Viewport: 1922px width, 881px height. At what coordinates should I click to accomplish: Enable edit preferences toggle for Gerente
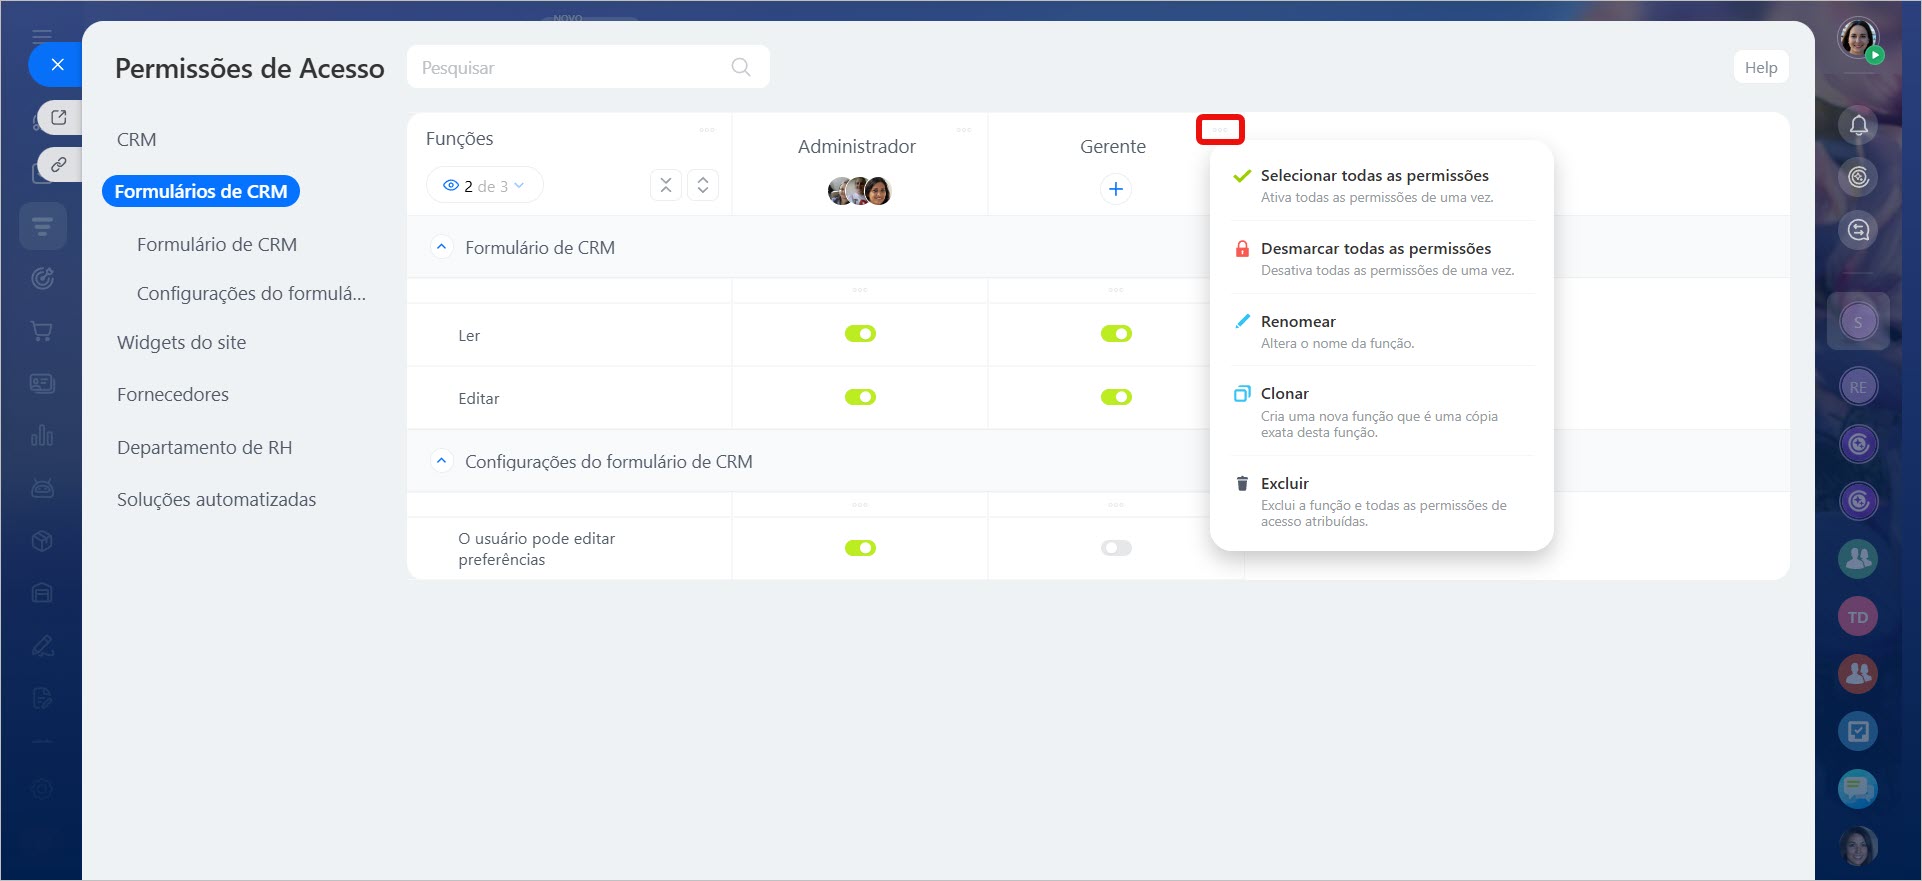1116,548
